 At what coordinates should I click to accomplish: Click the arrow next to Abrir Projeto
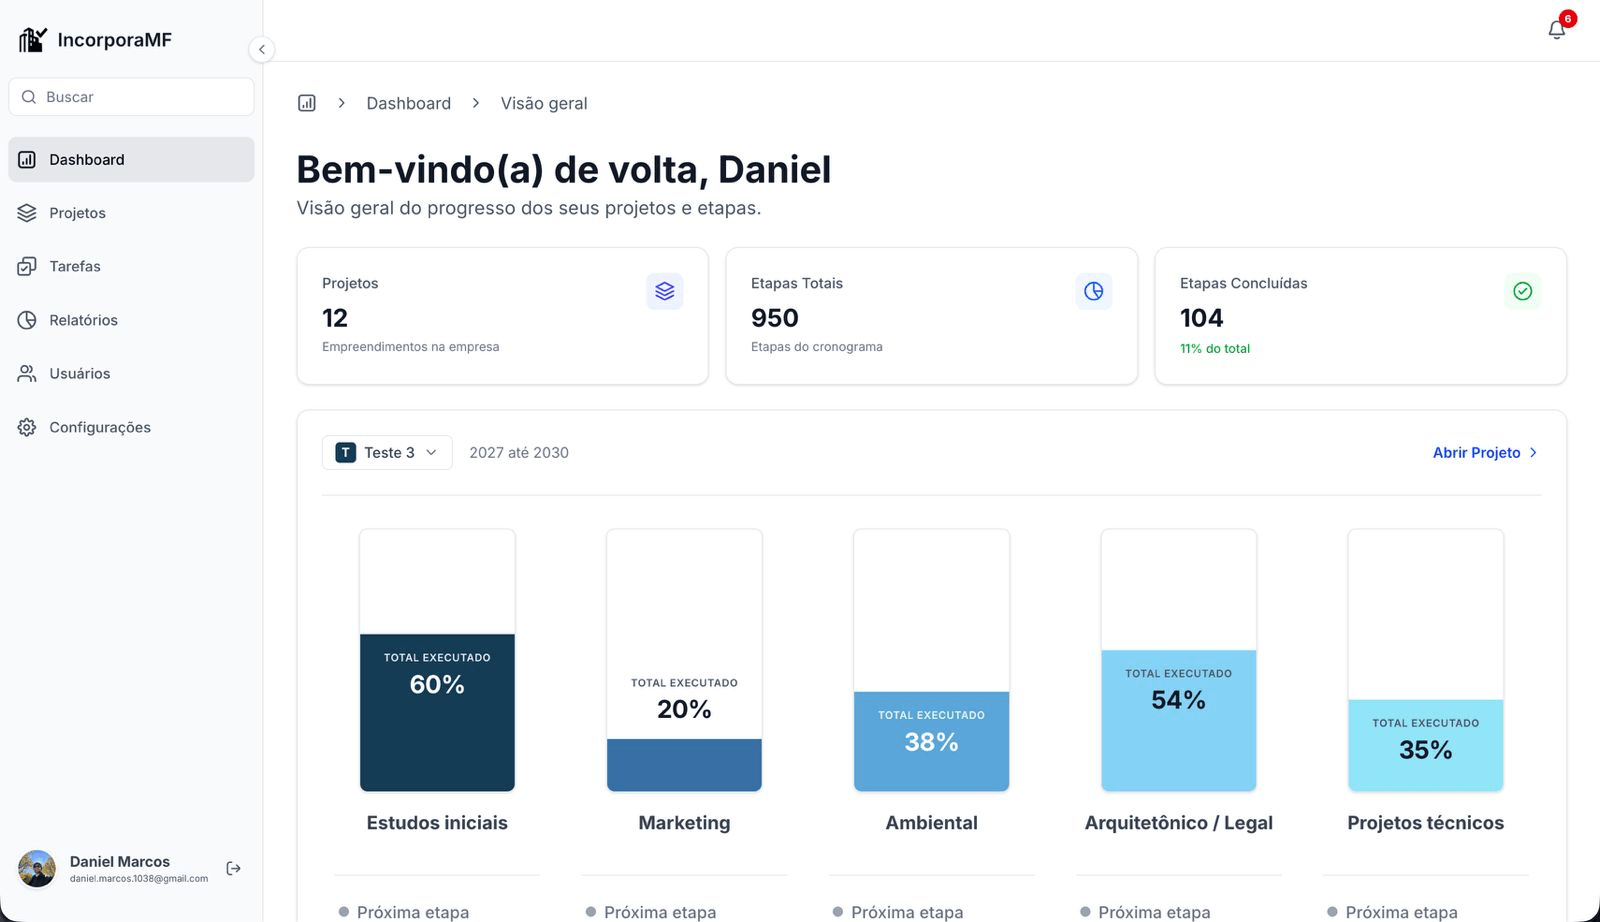pos(1533,453)
